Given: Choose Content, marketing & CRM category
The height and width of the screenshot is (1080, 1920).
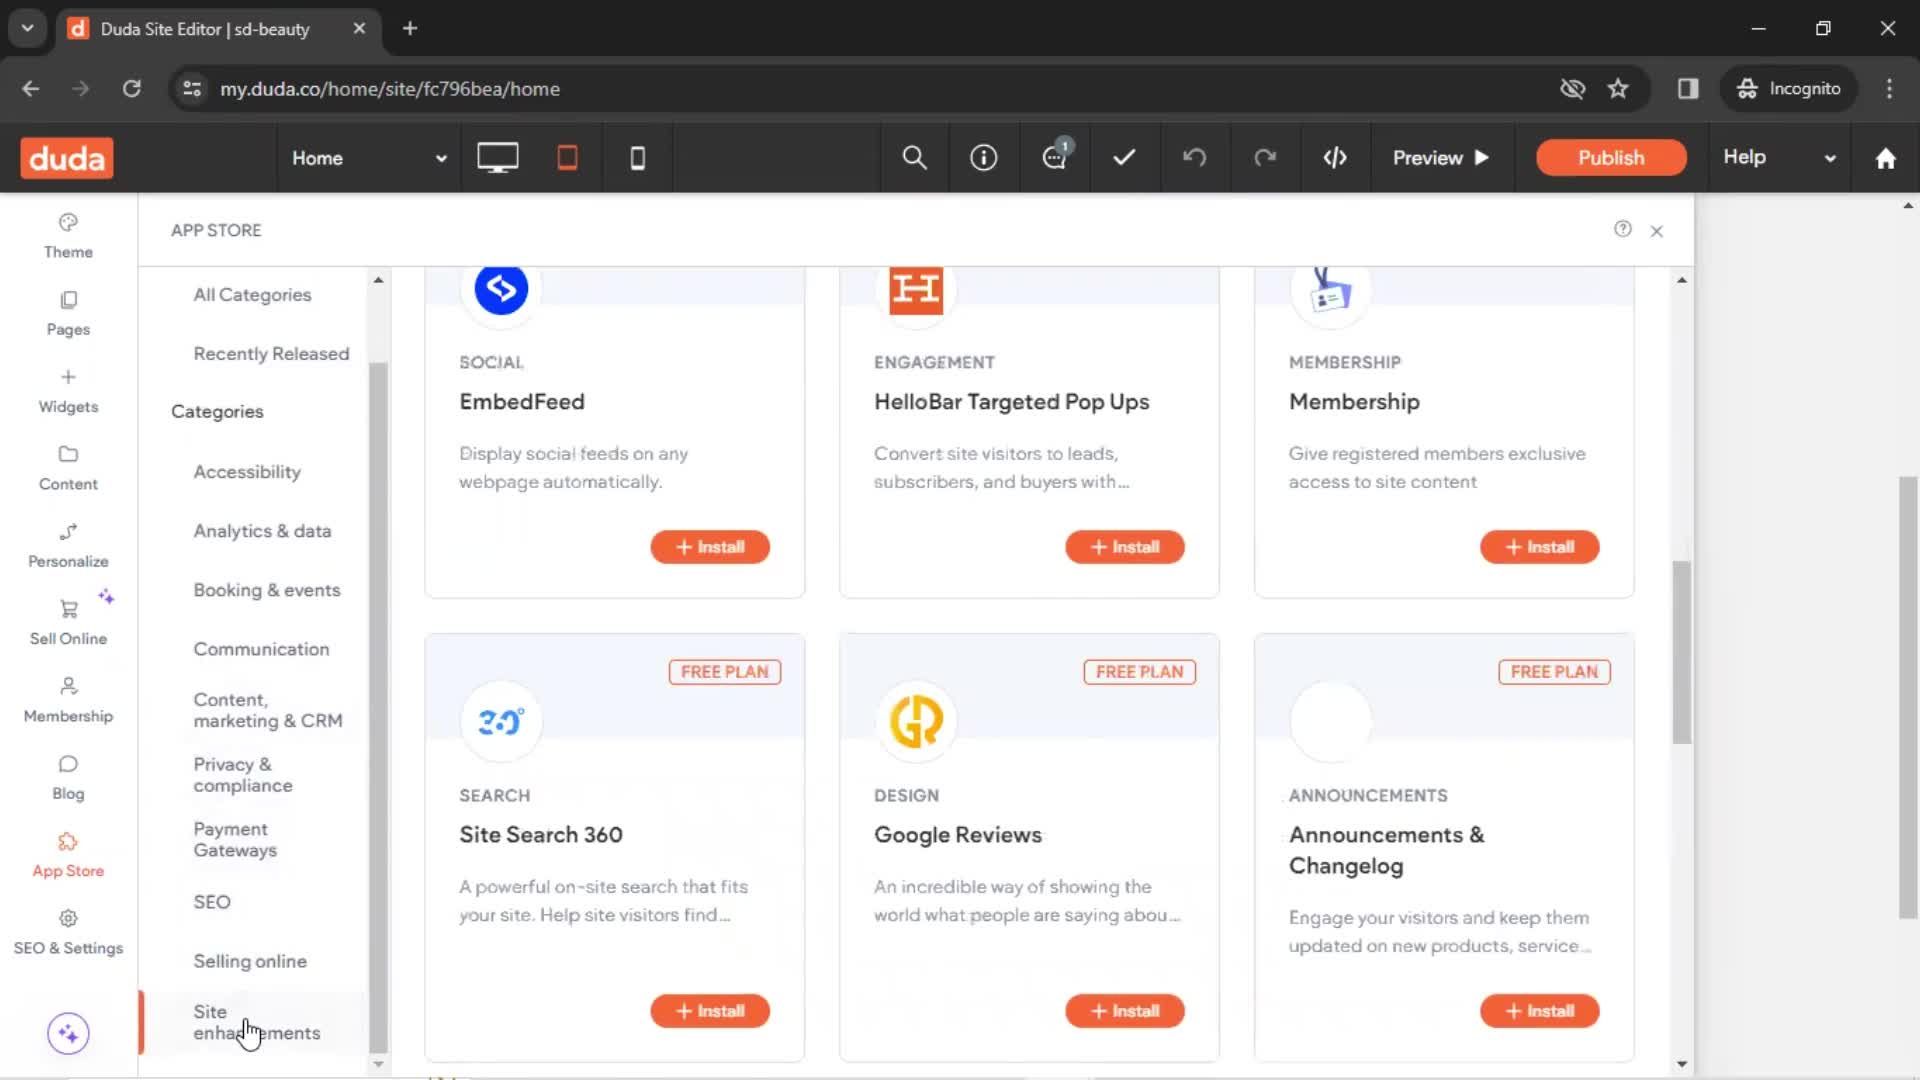Looking at the screenshot, I should click(268, 710).
